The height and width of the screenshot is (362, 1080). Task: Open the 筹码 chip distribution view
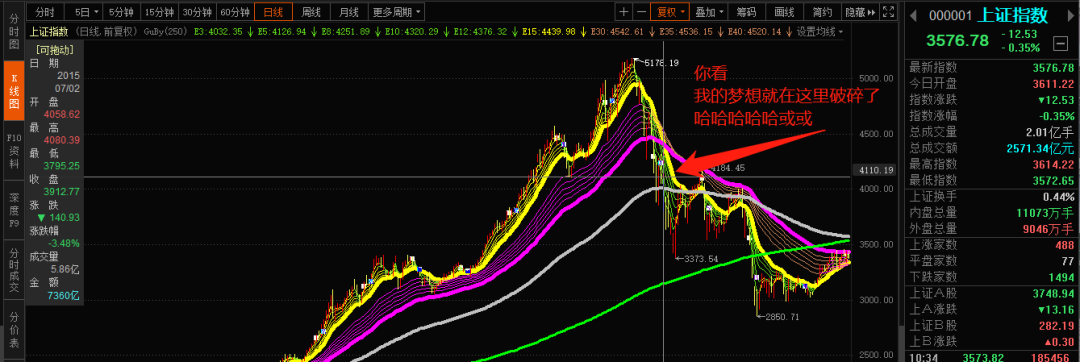(747, 12)
